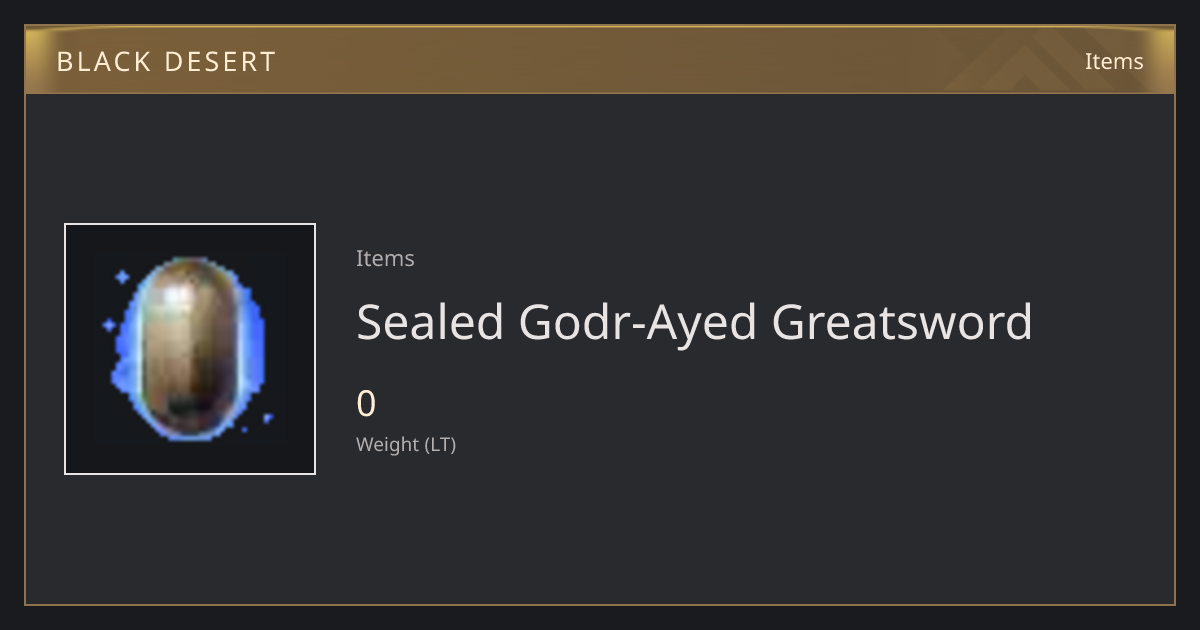The image size is (1200, 630).
Task: Click the Weight (LT) label
Action: pos(406,445)
